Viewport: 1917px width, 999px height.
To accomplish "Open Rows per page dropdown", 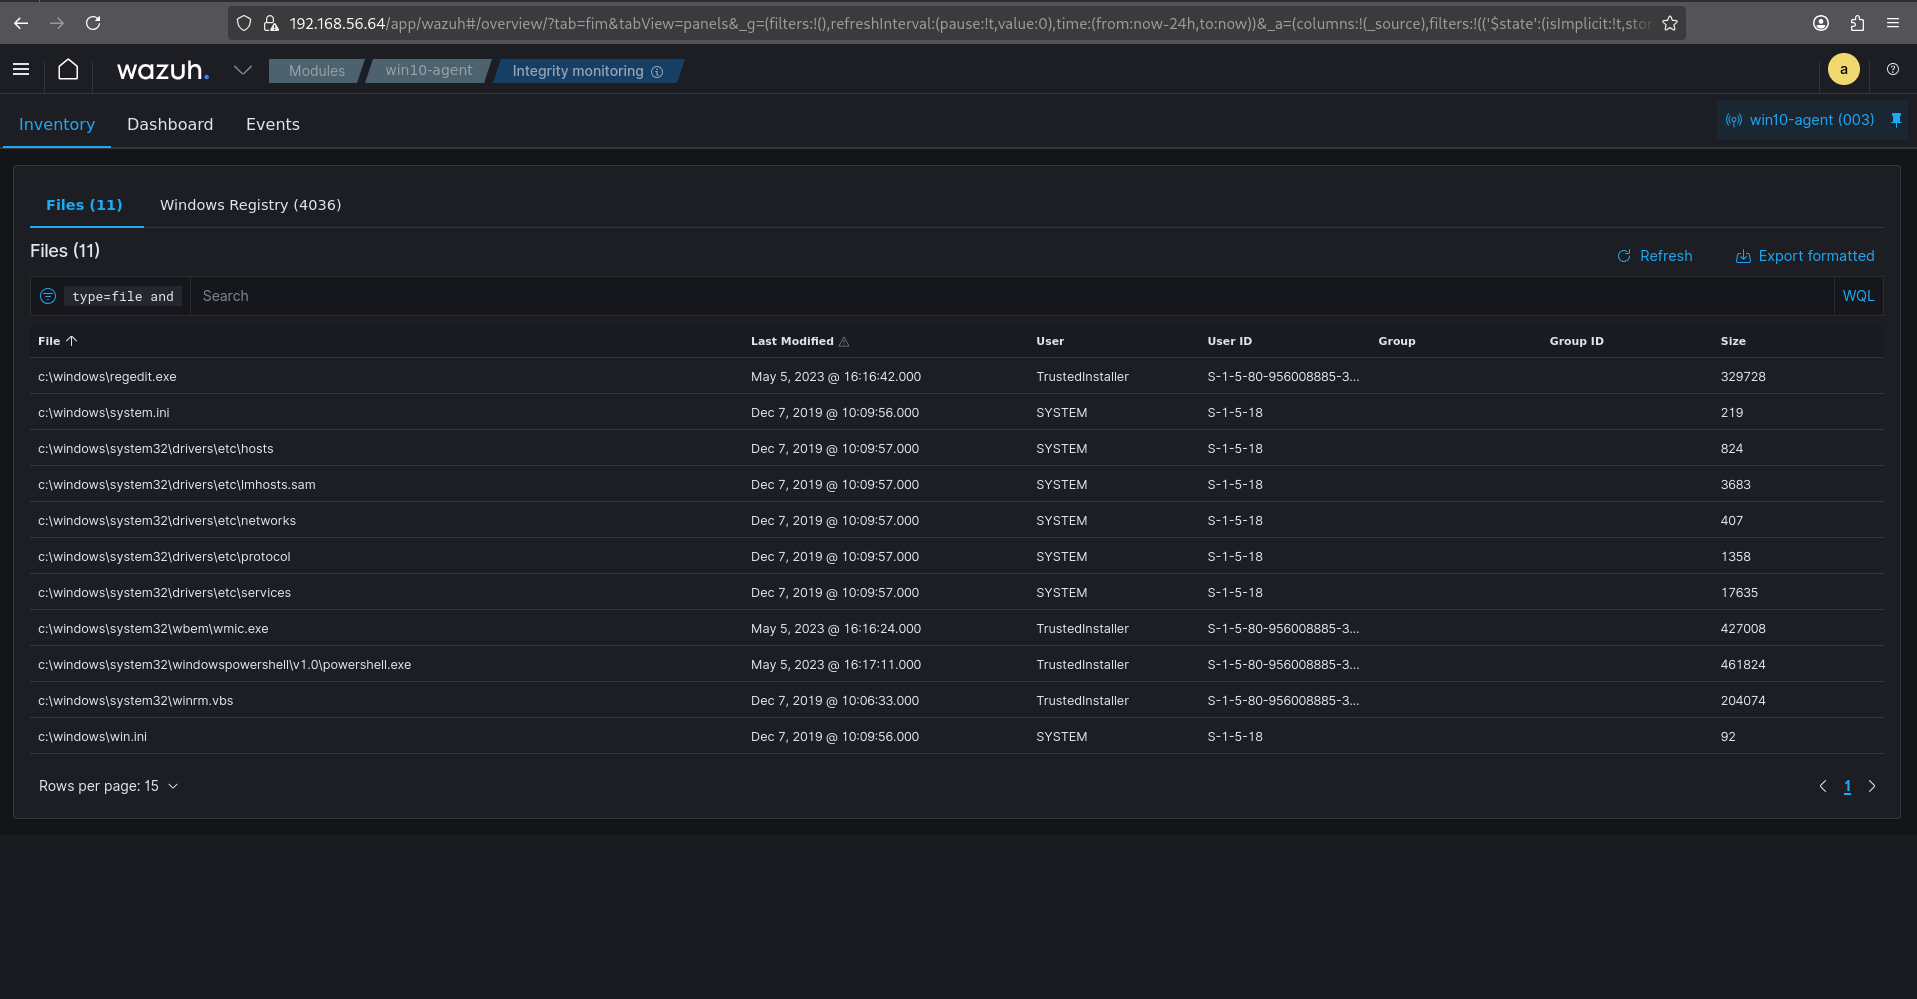I will 108,786.
